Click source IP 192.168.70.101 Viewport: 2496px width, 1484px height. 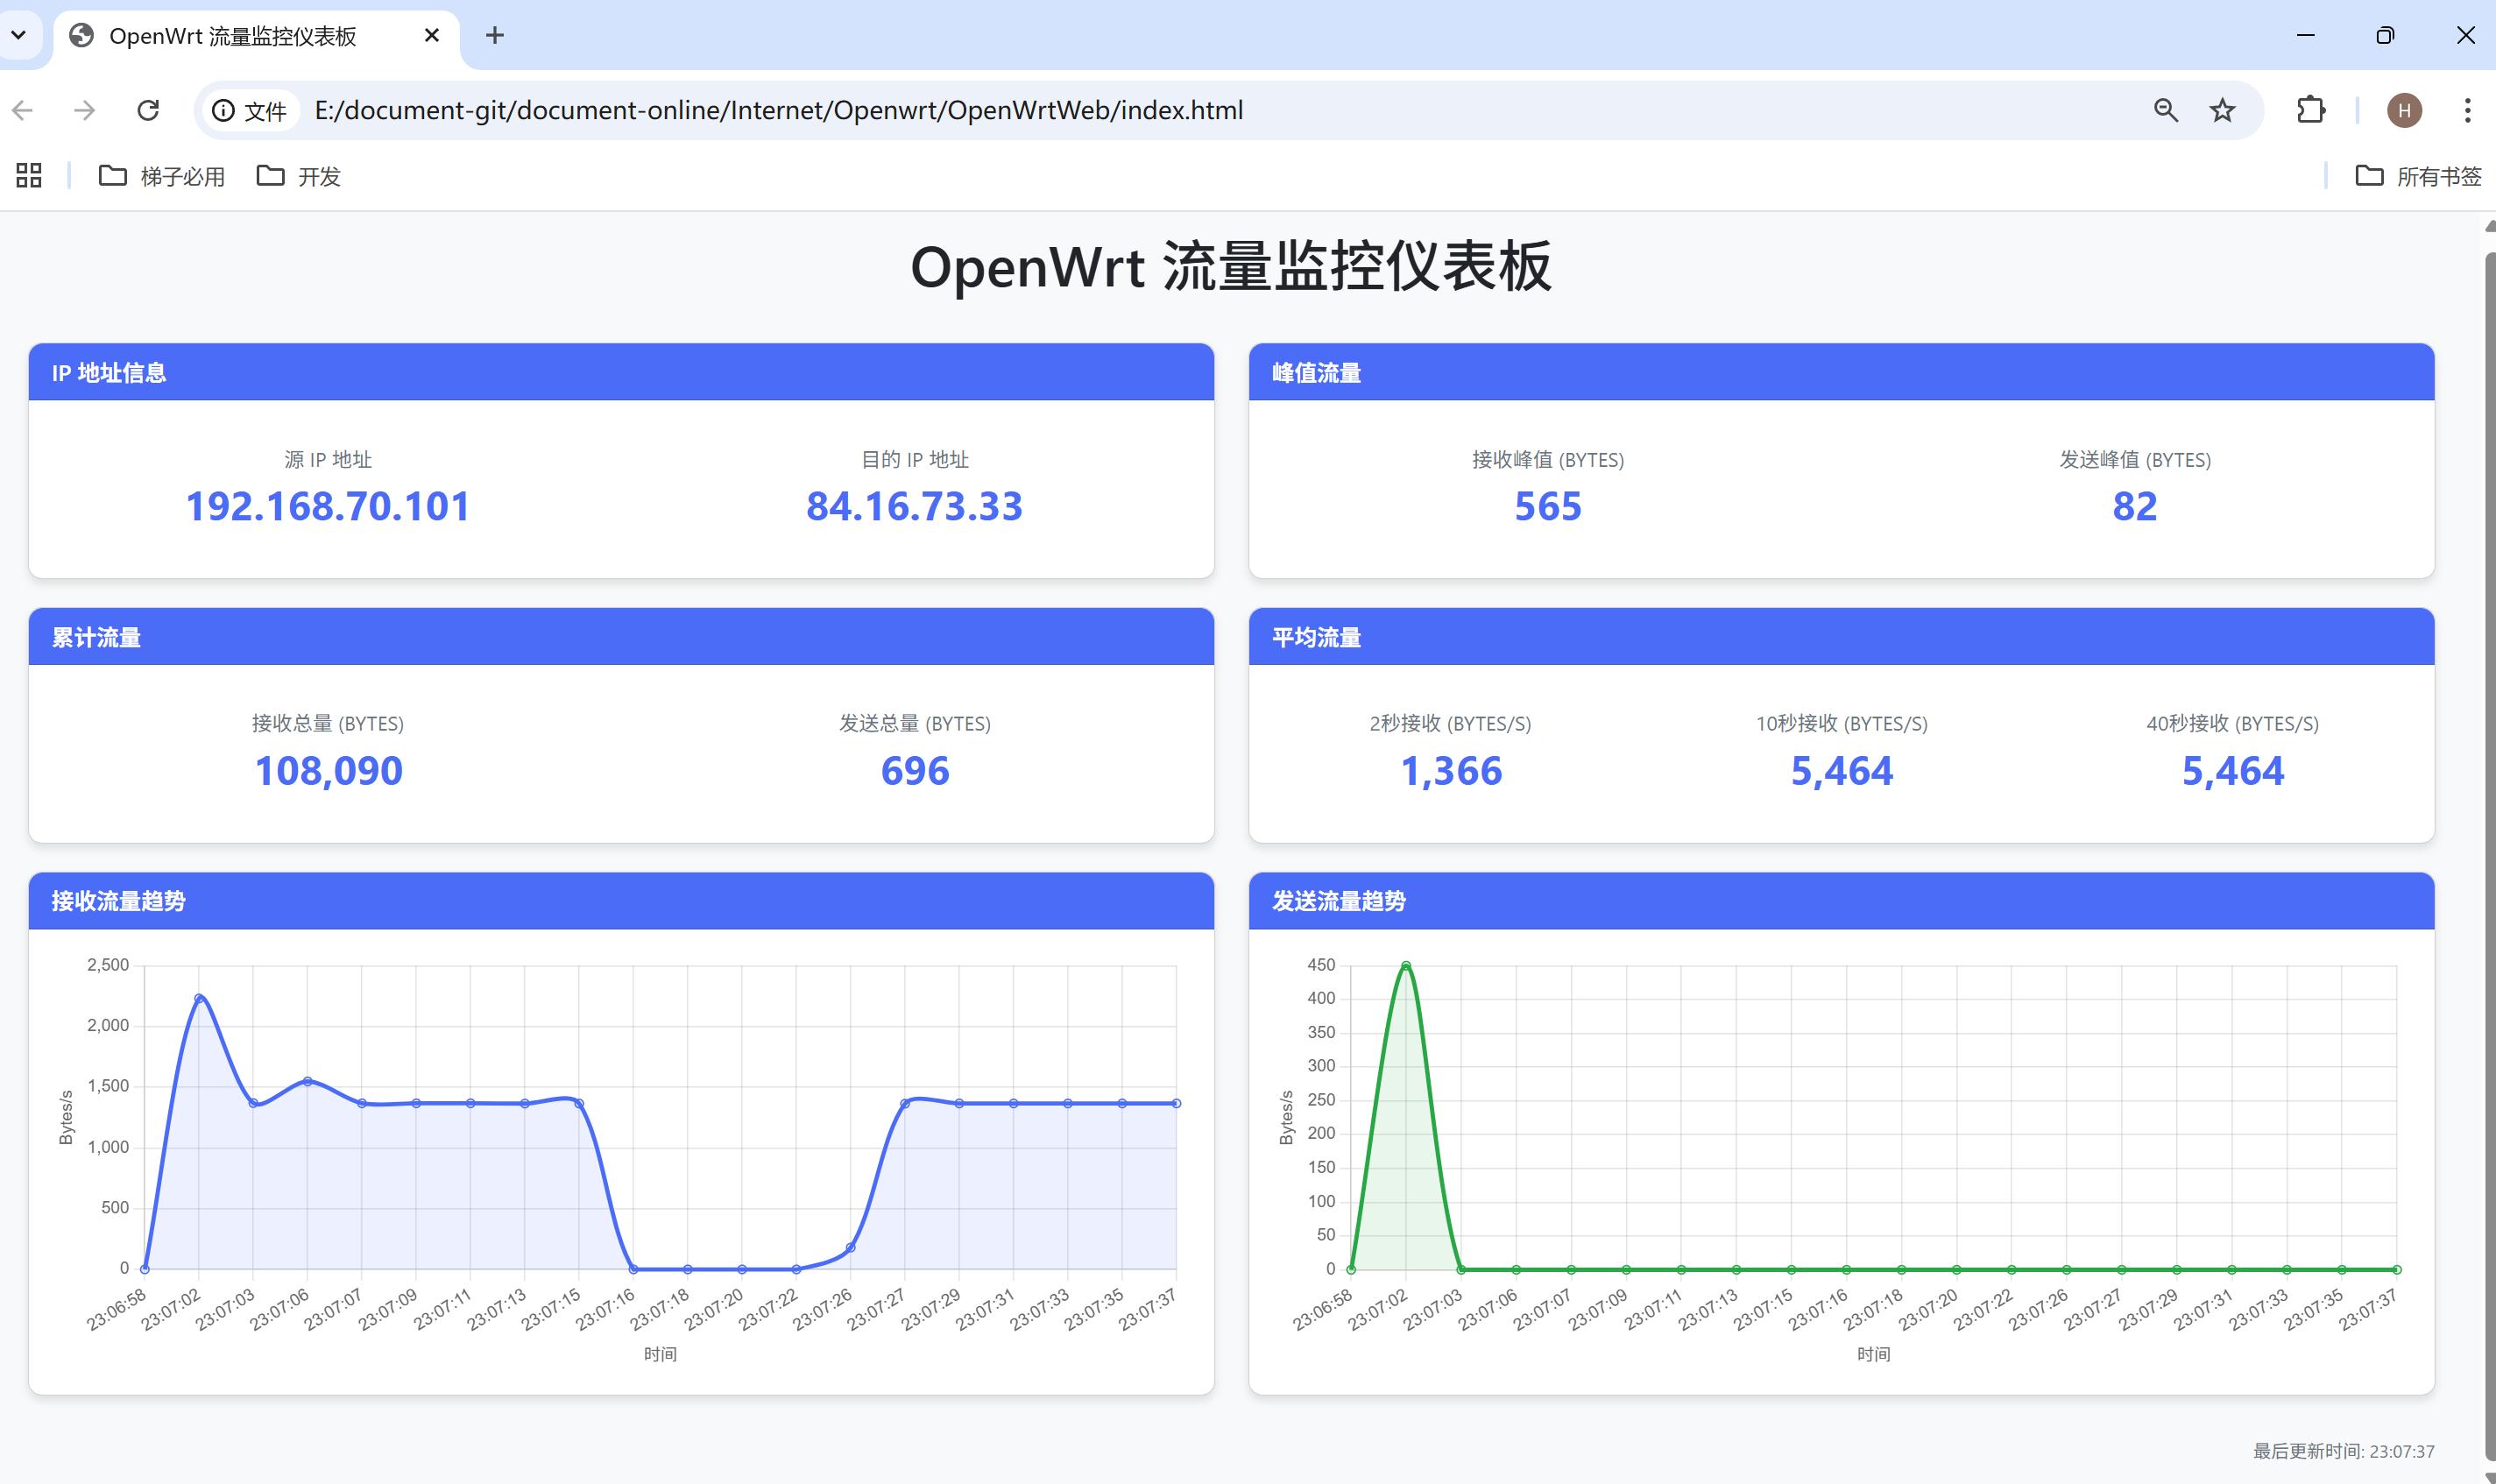(x=328, y=506)
